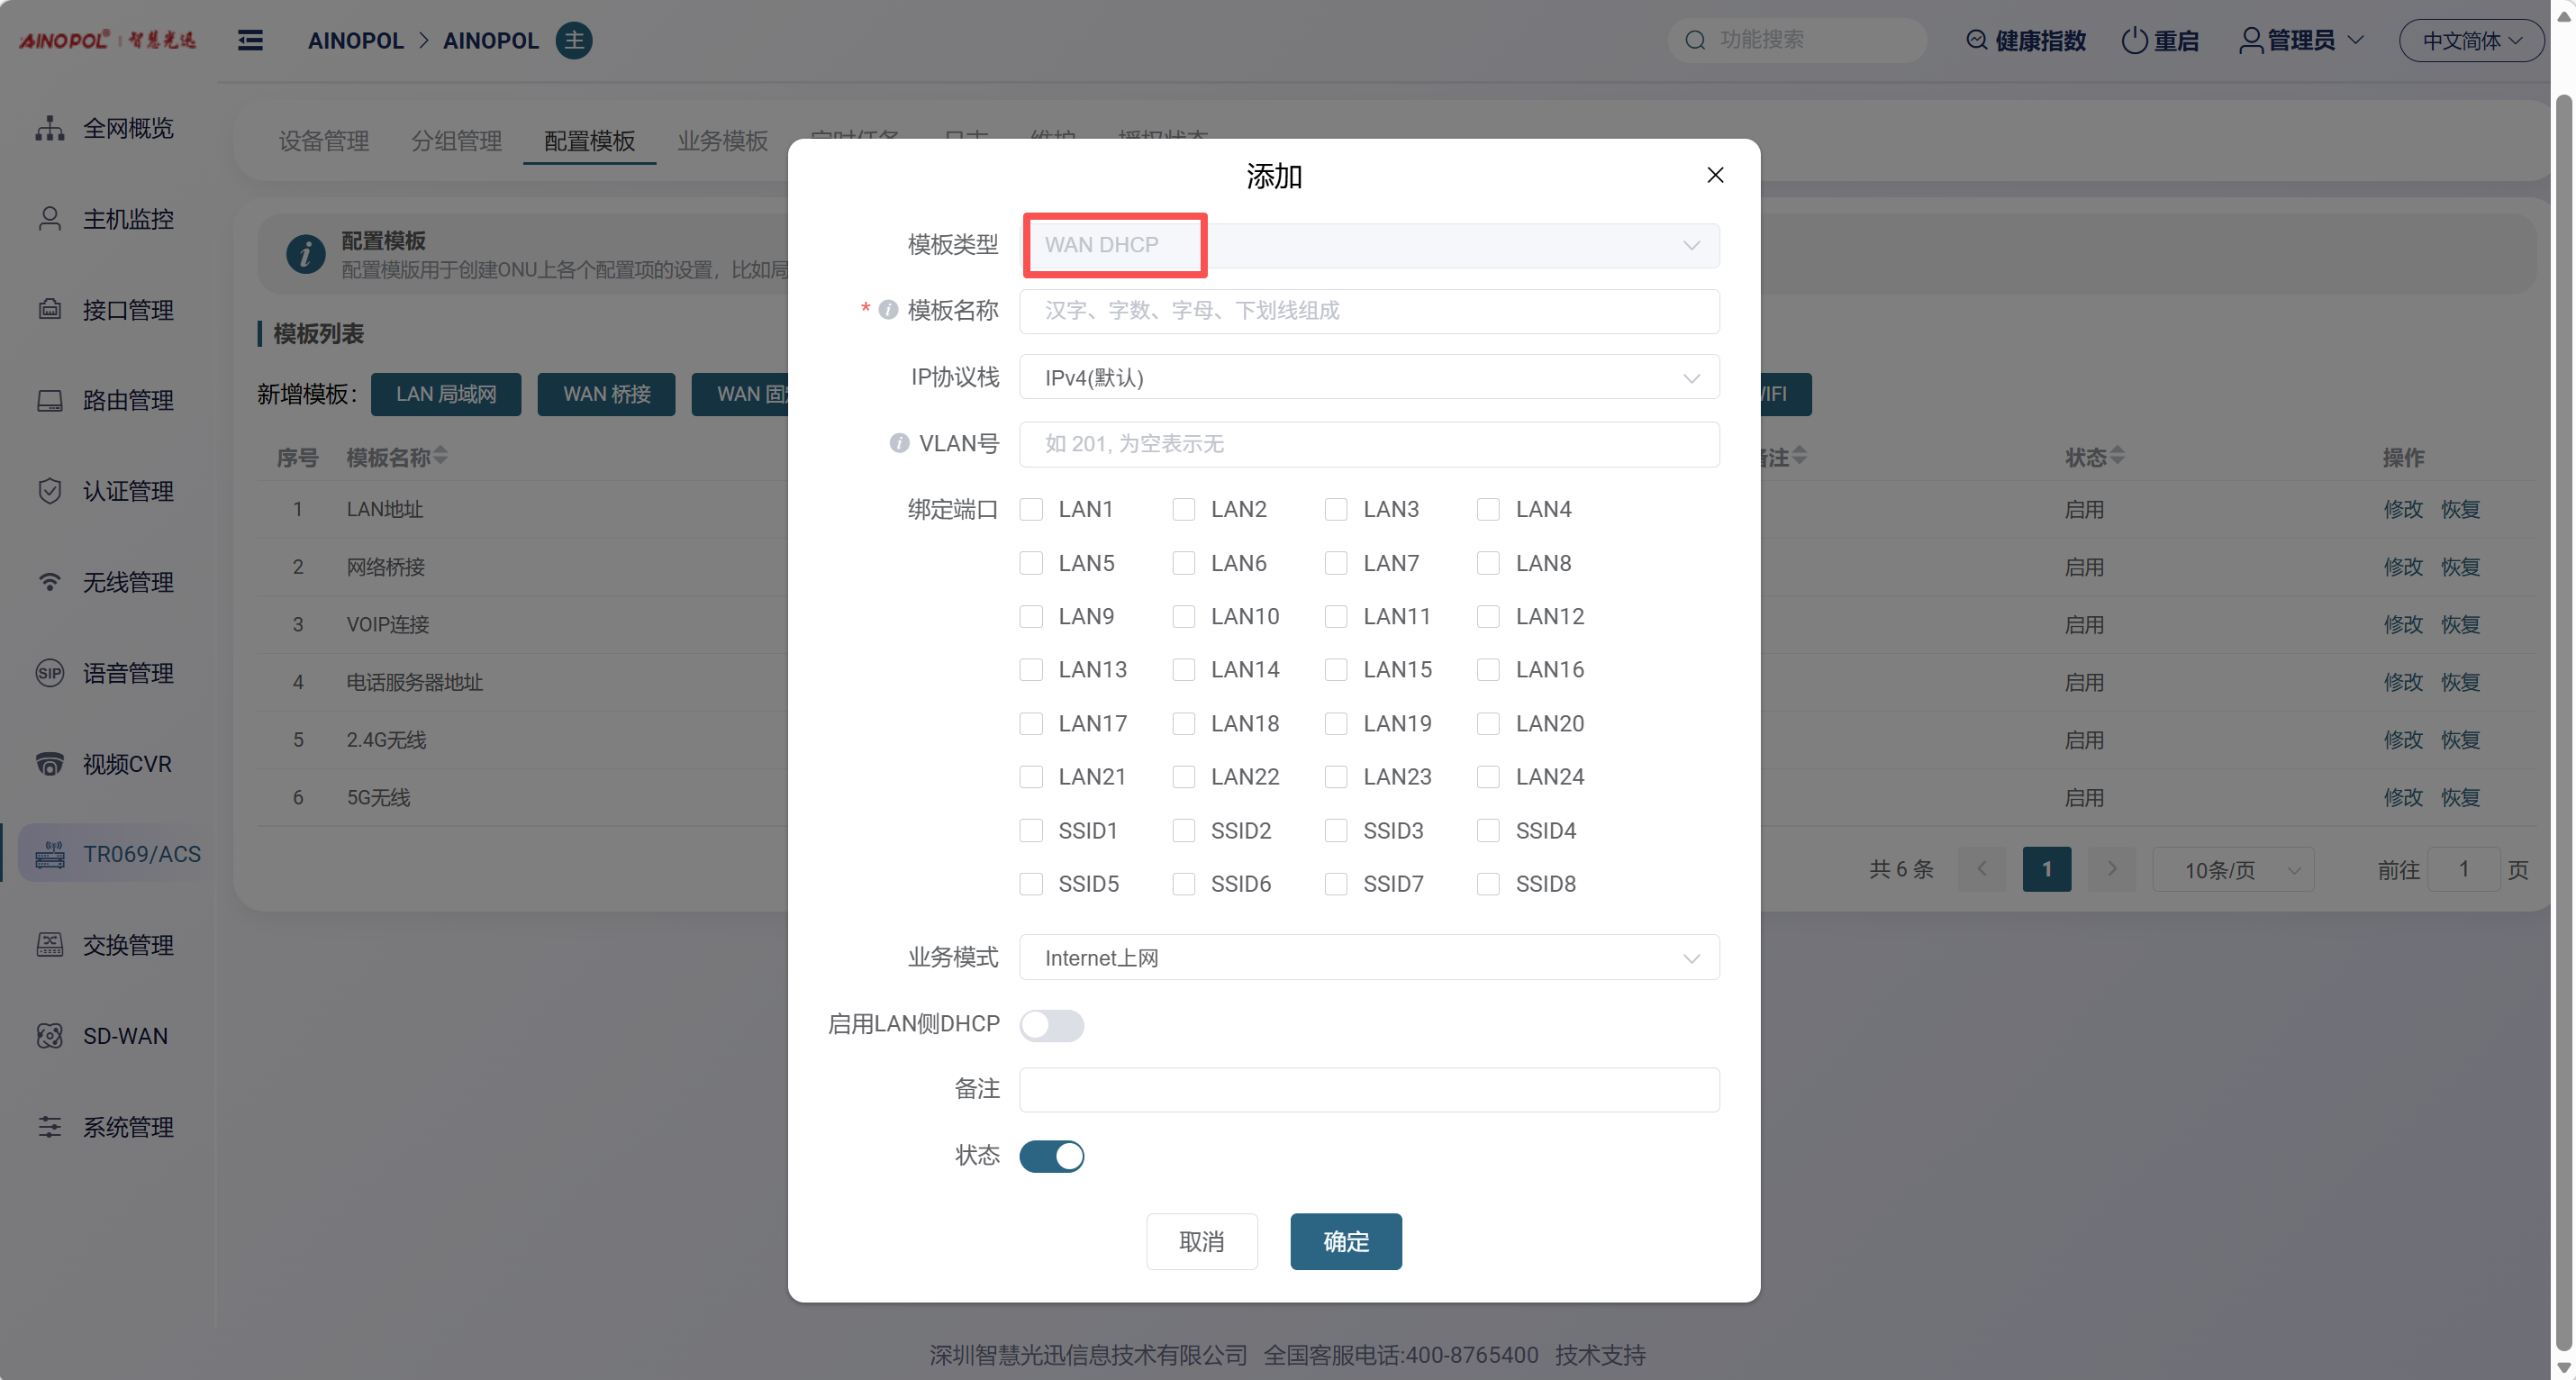The height and width of the screenshot is (1380, 2576).
Task: Click the VLAN number info icon
Action: coord(899,443)
